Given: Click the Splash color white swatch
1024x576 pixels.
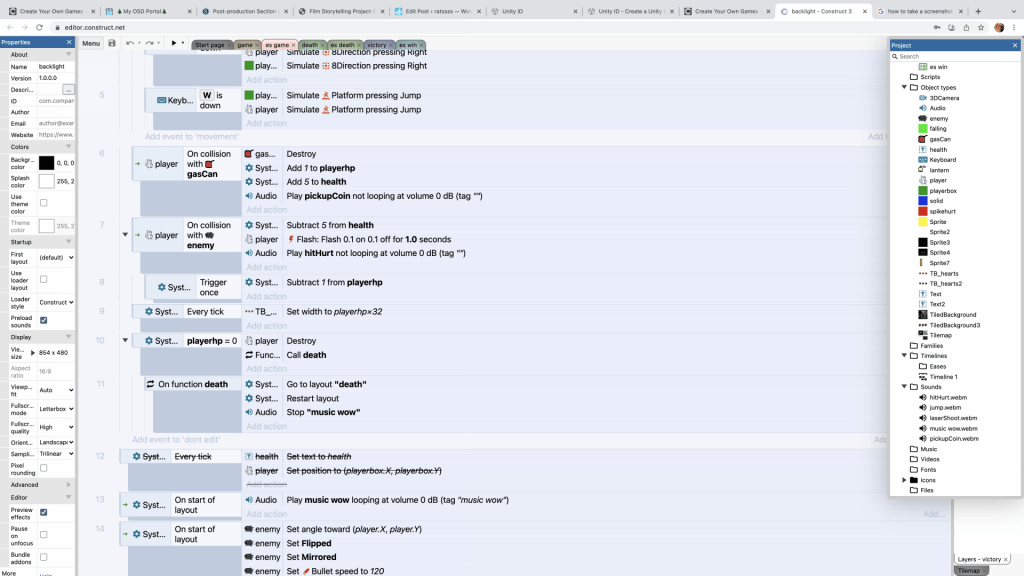Looking at the screenshot, I should [x=46, y=181].
